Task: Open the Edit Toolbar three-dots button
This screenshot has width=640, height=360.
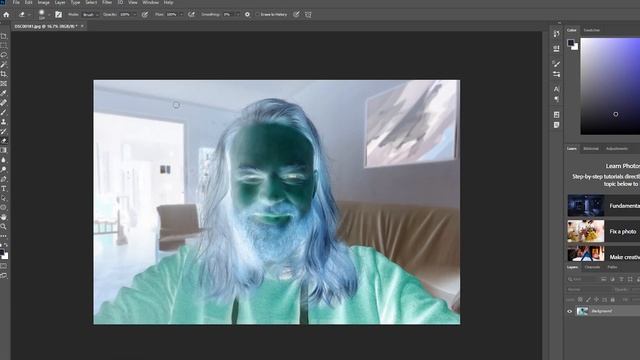Action: [4, 236]
